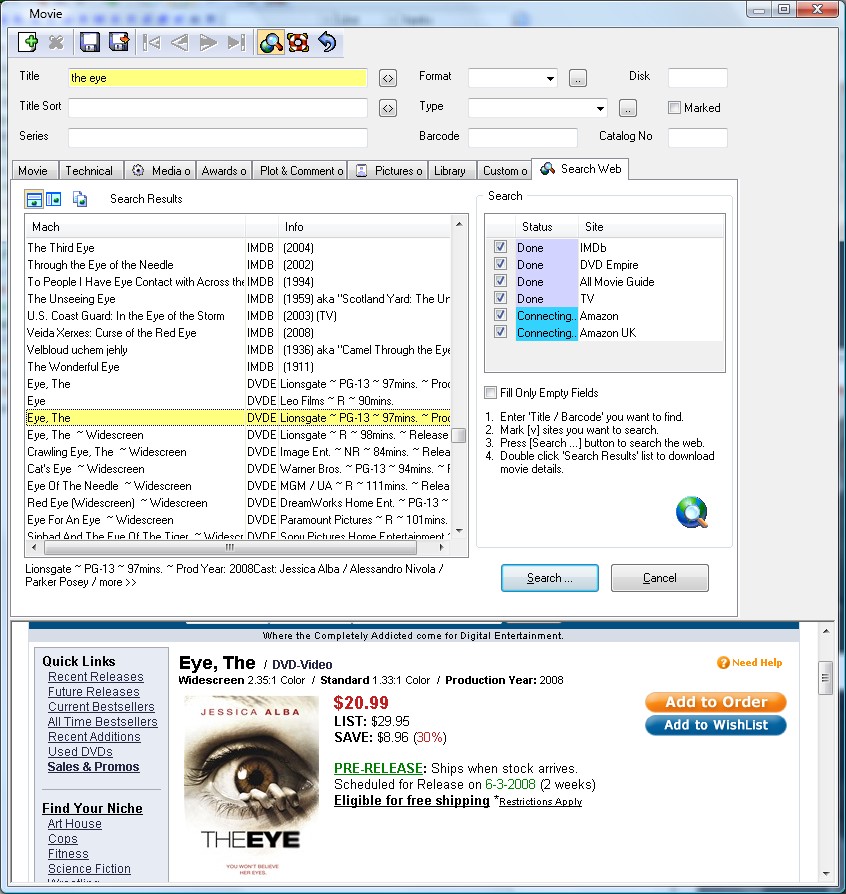
Task: Switch to the Movie tab
Action: [x=33, y=171]
